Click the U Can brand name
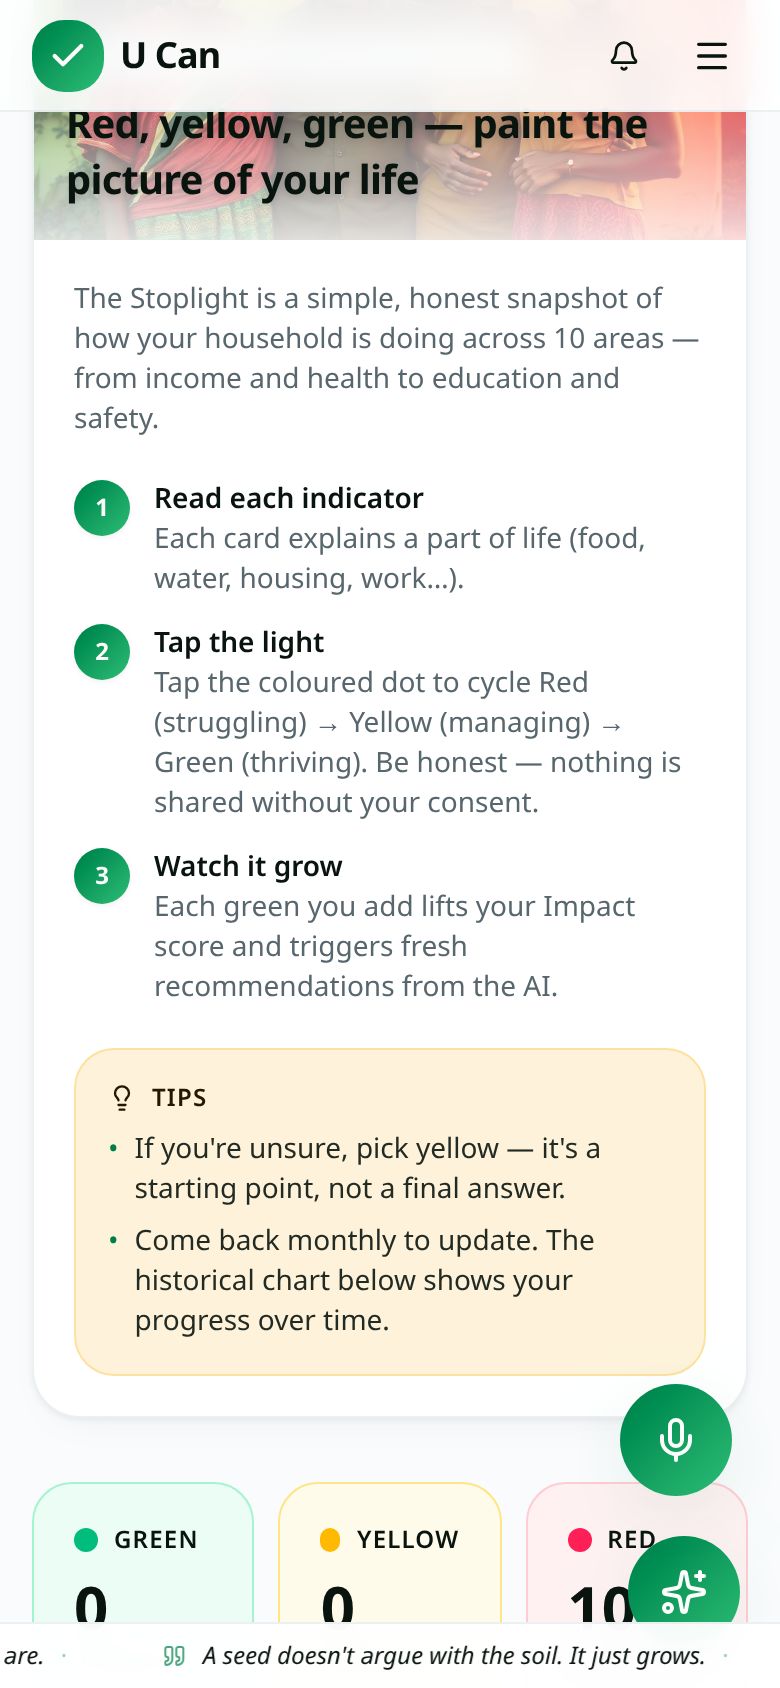This screenshot has height=1688, width=780. coord(170,56)
